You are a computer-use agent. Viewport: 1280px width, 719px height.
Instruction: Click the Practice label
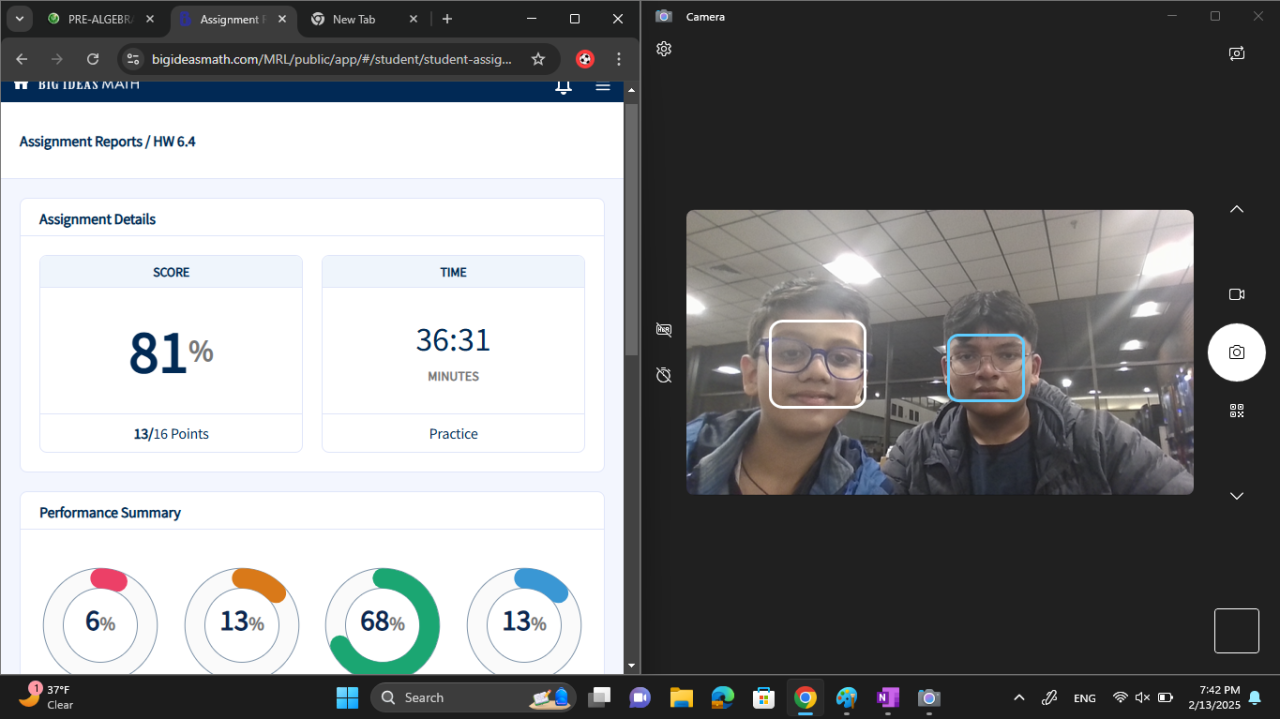[x=453, y=434]
